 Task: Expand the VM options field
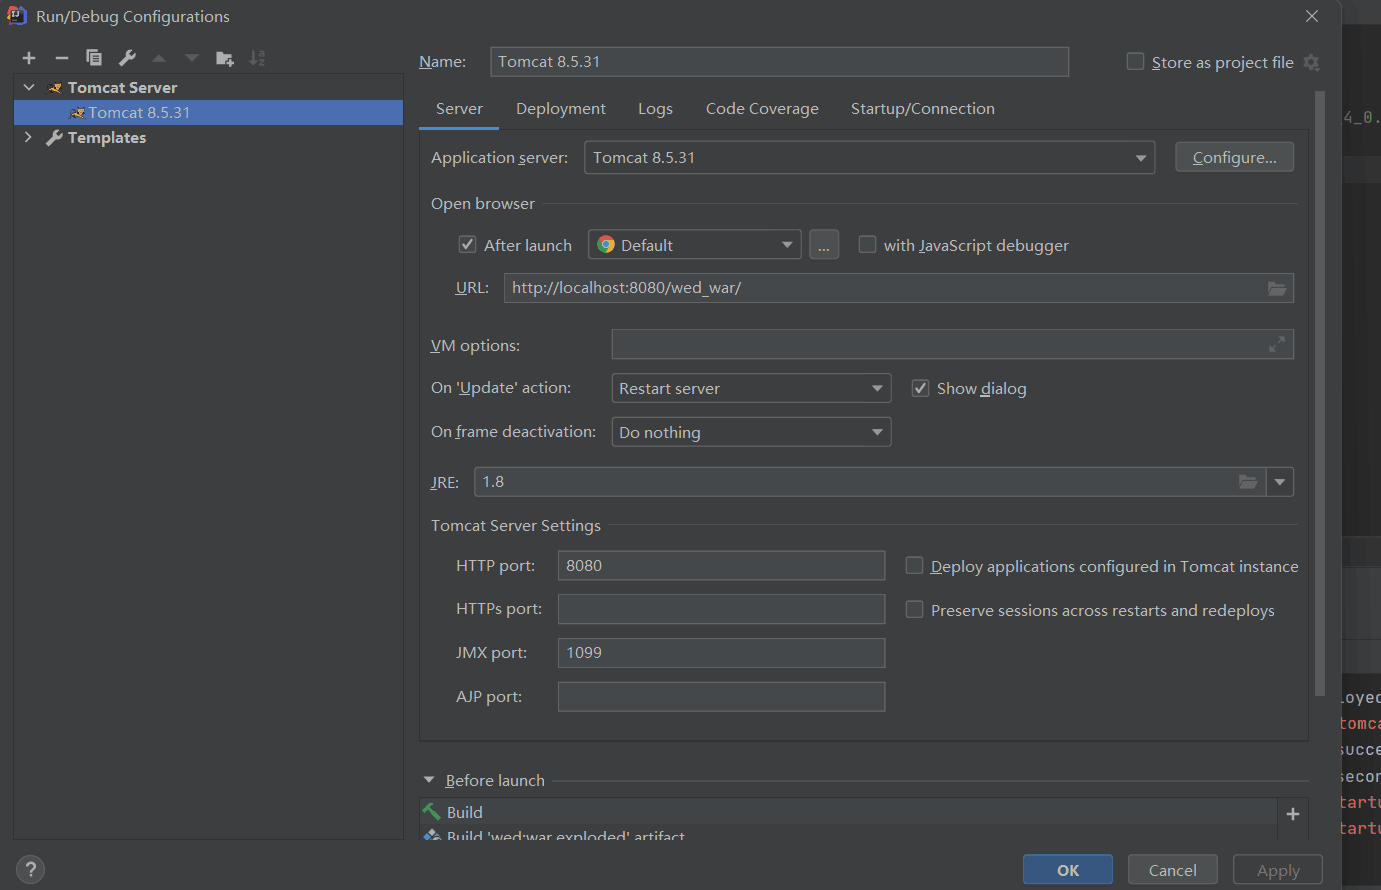click(1277, 344)
